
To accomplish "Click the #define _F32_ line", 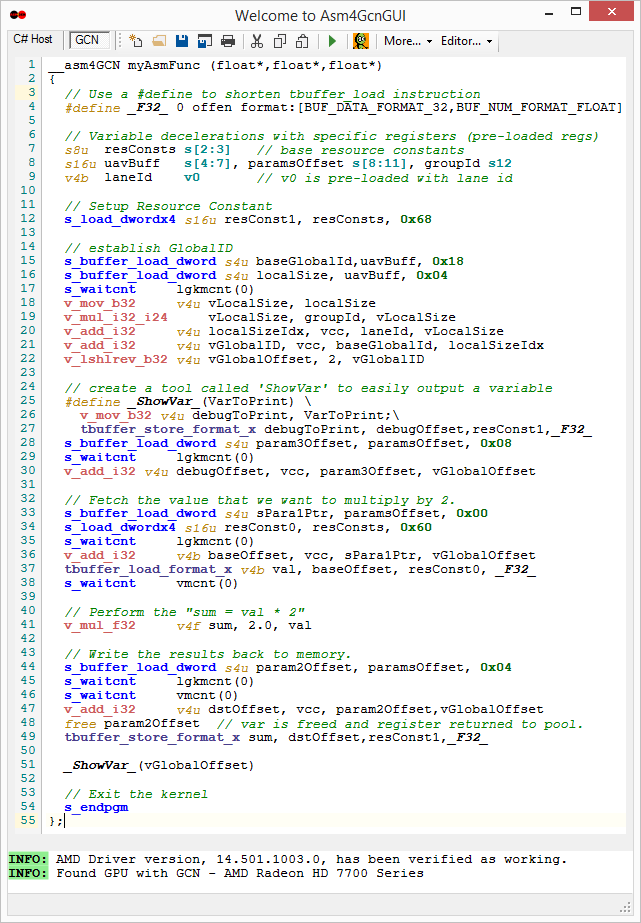I will click(344, 108).
